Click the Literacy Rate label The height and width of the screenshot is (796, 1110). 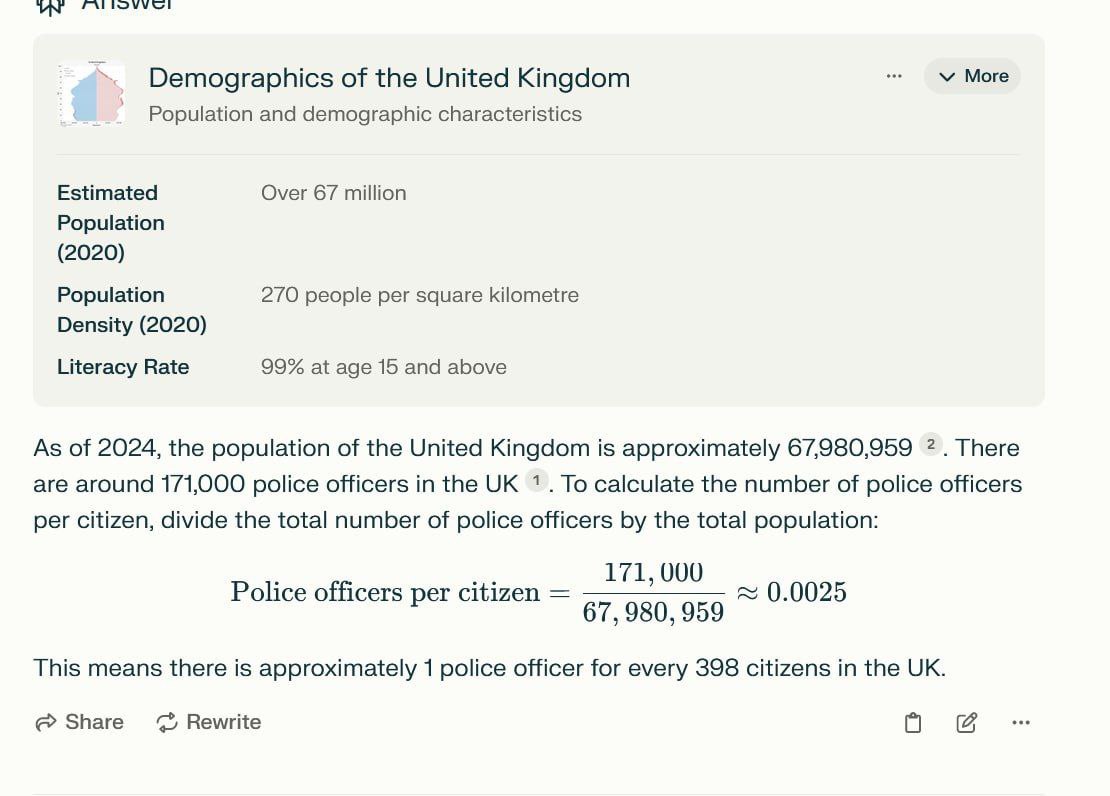(123, 367)
